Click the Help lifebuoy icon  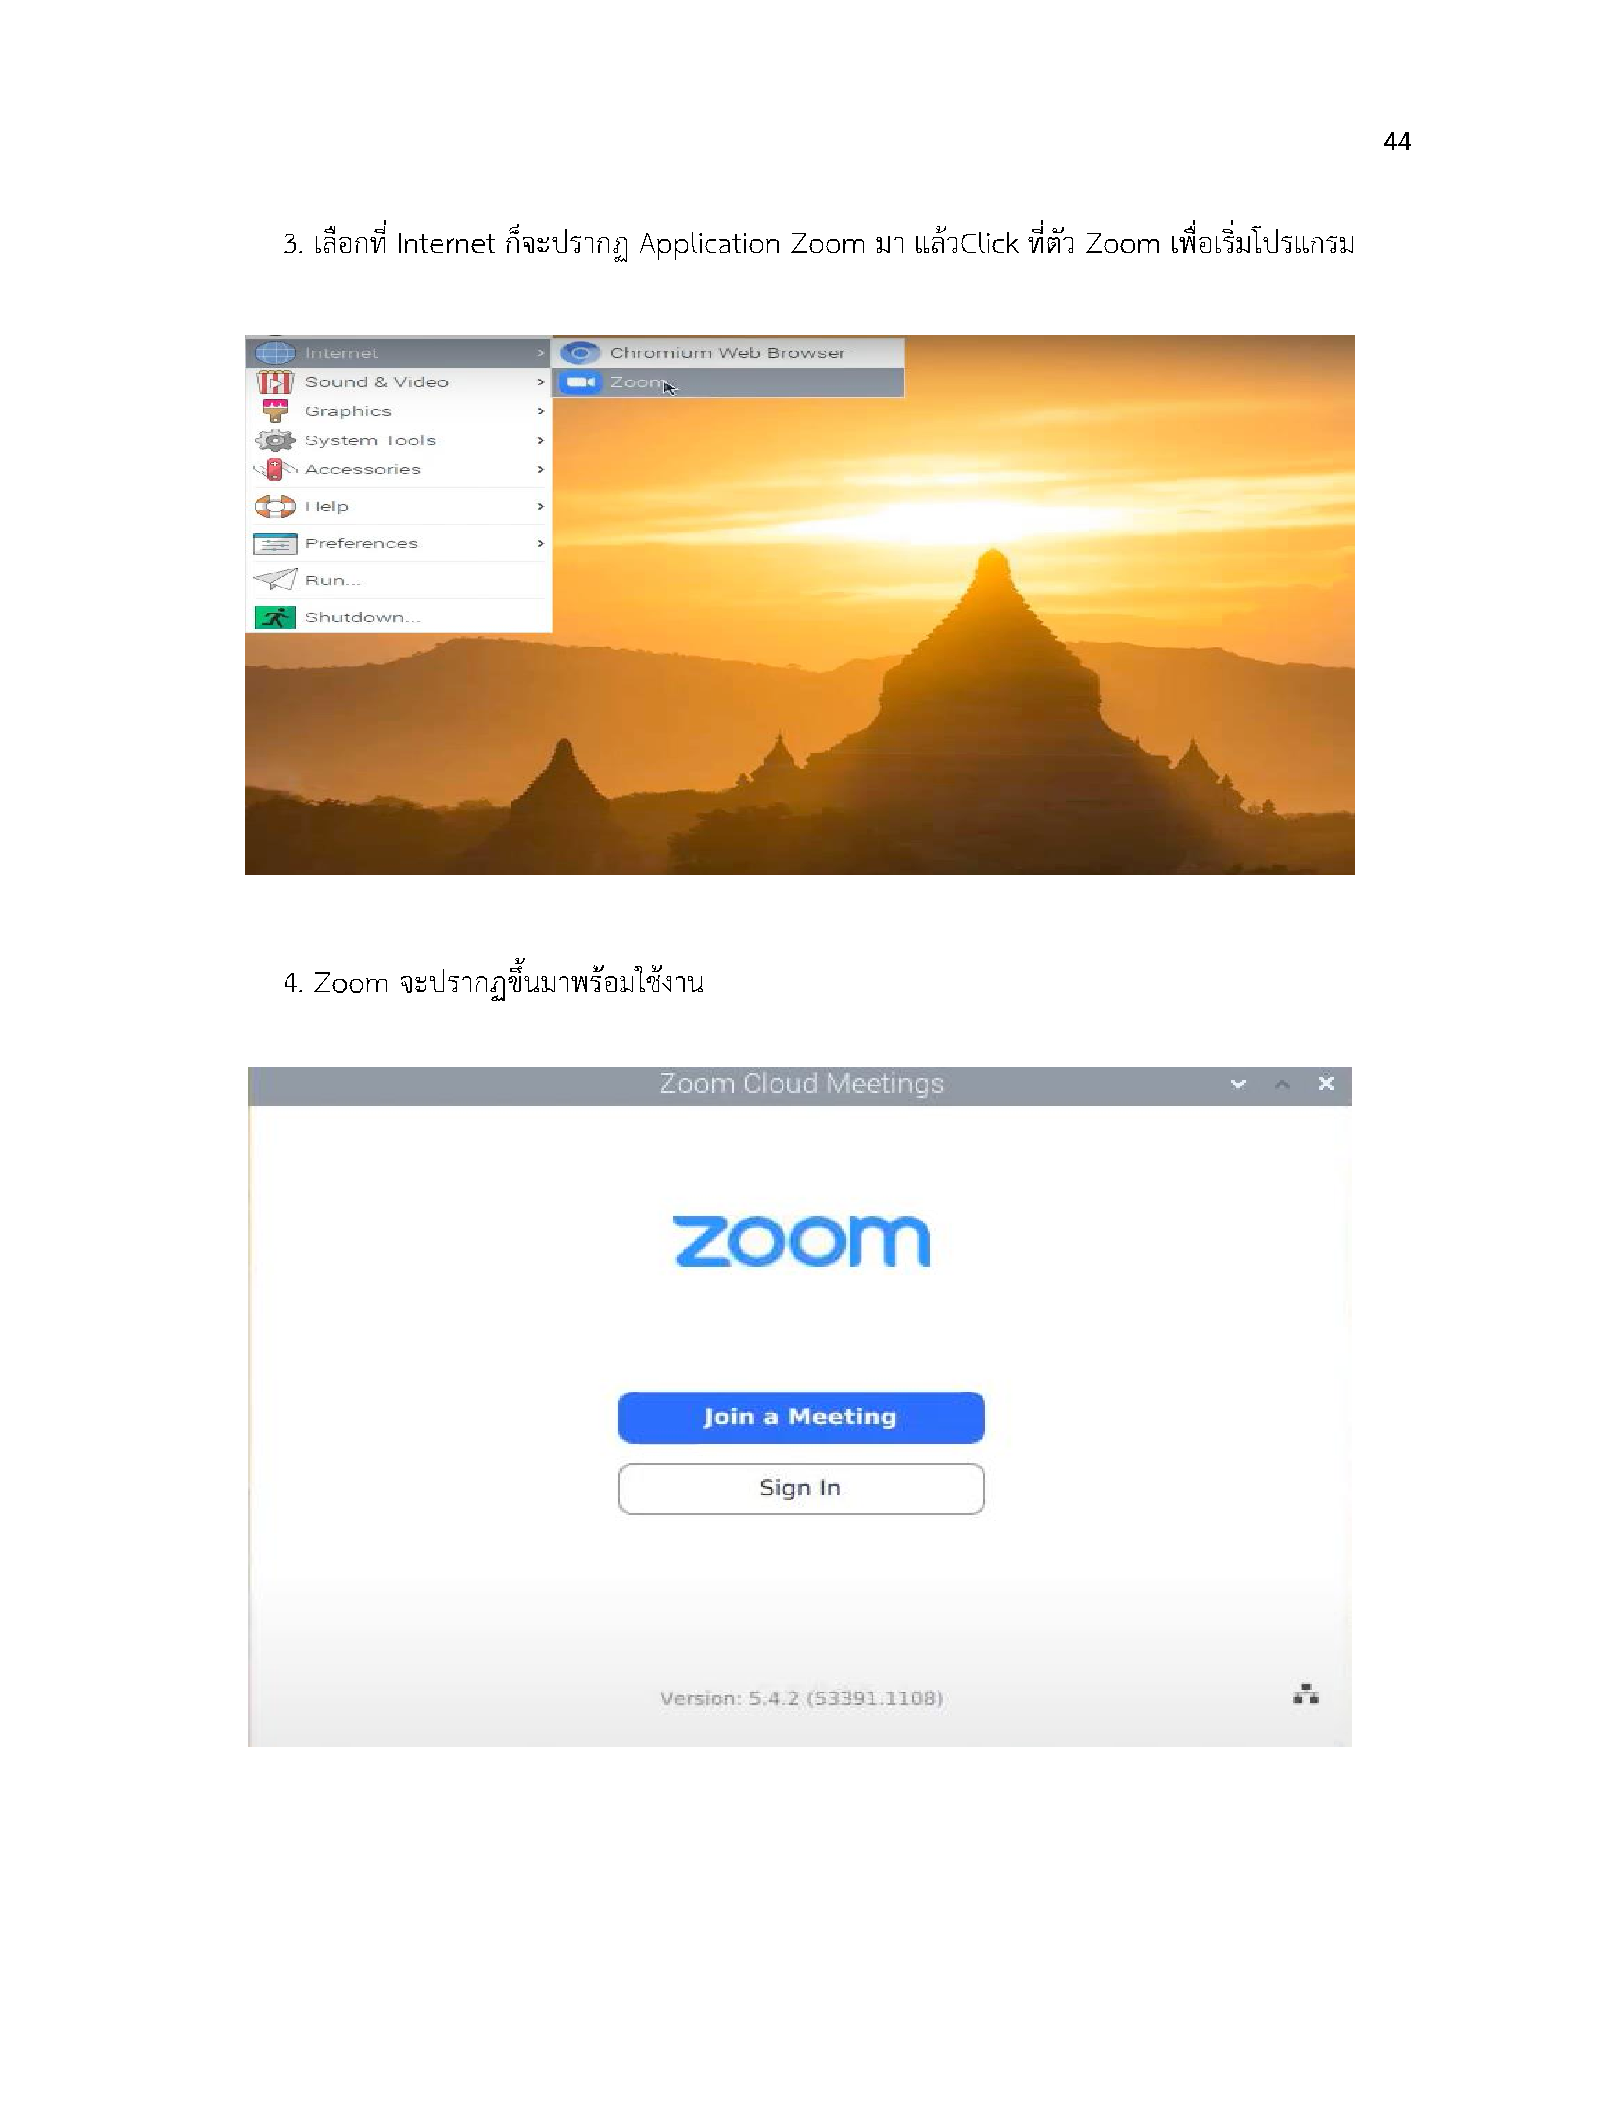click(x=275, y=506)
